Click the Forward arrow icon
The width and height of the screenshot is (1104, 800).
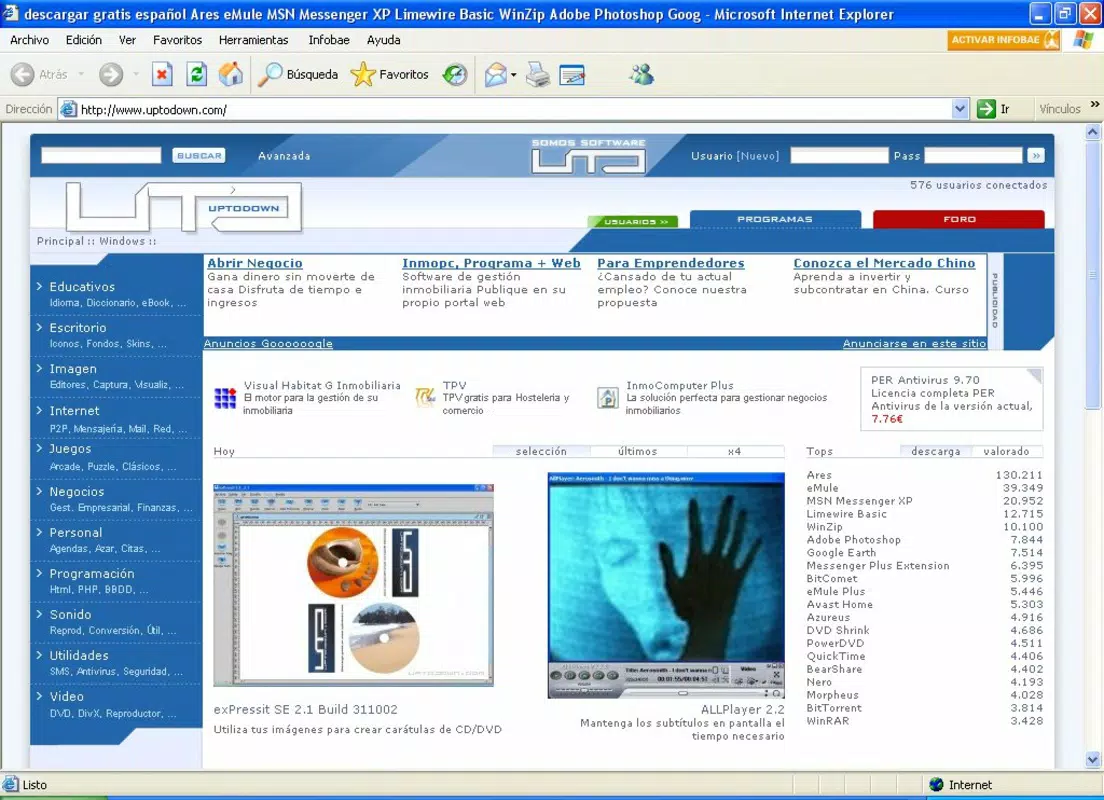111,74
